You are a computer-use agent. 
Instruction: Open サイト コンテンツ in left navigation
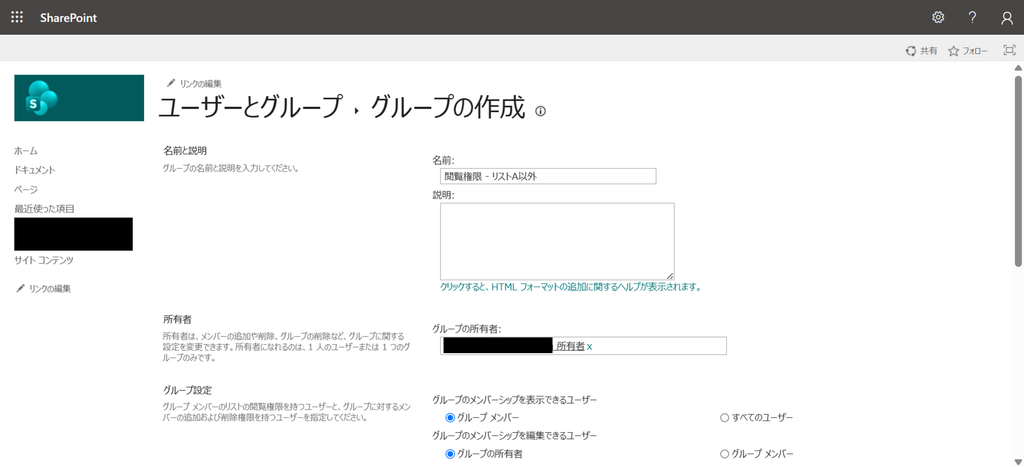pyautogui.click(x=44, y=261)
